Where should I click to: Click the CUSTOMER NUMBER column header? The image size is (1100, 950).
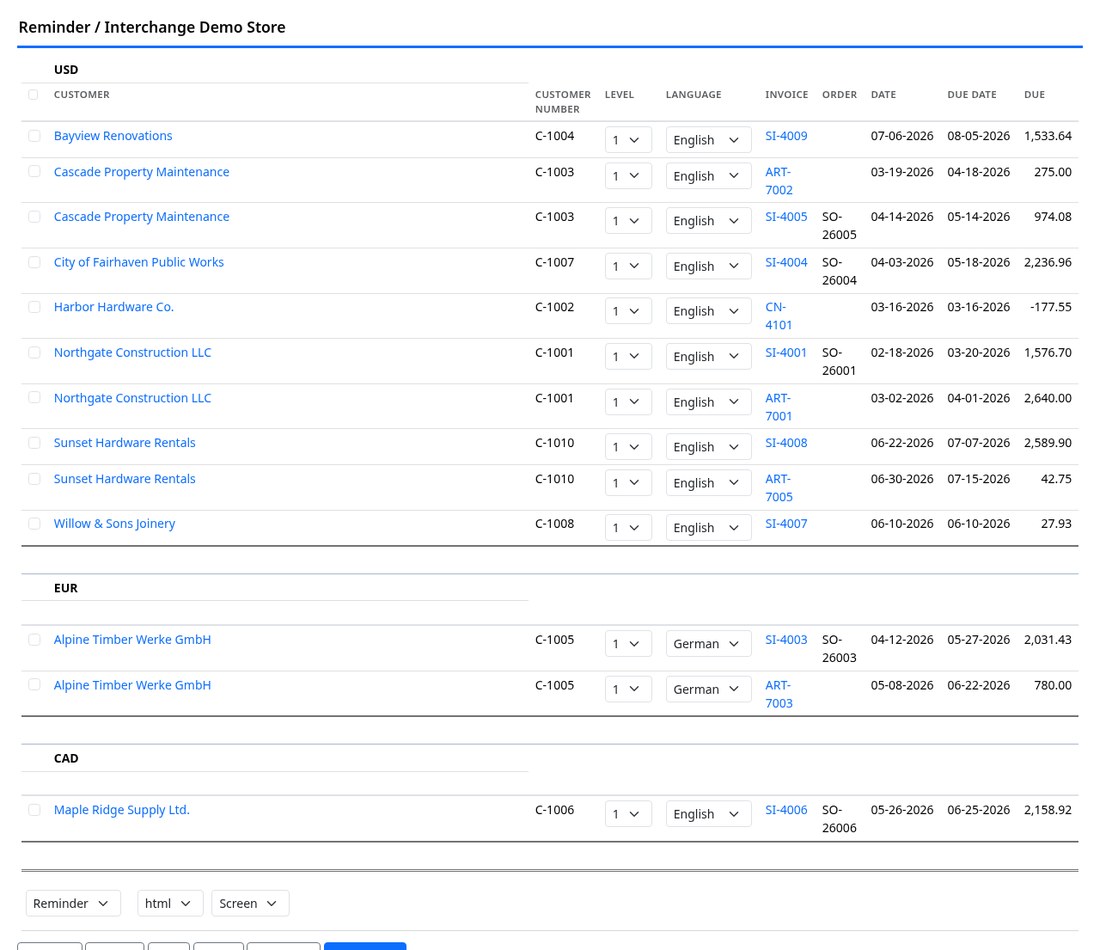point(563,102)
